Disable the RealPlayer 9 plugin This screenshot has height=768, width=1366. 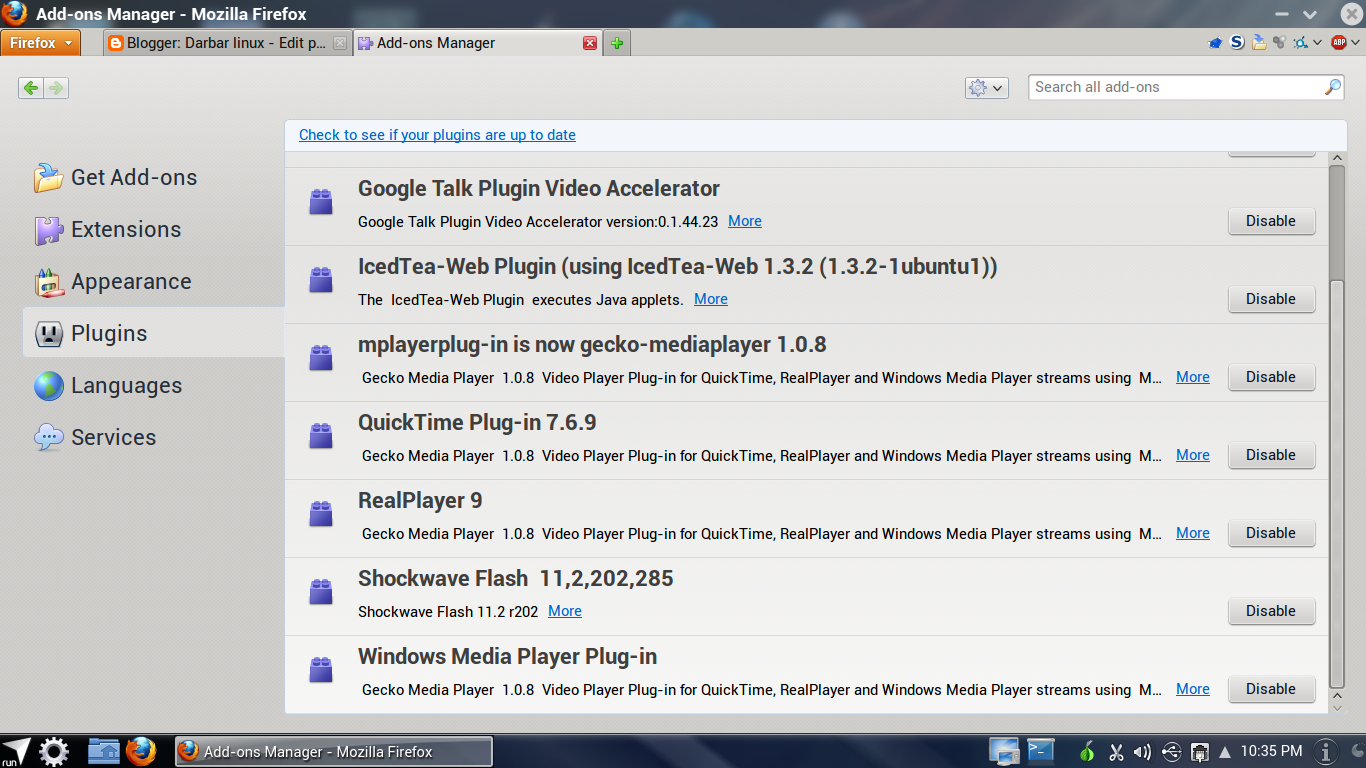(1271, 532)
